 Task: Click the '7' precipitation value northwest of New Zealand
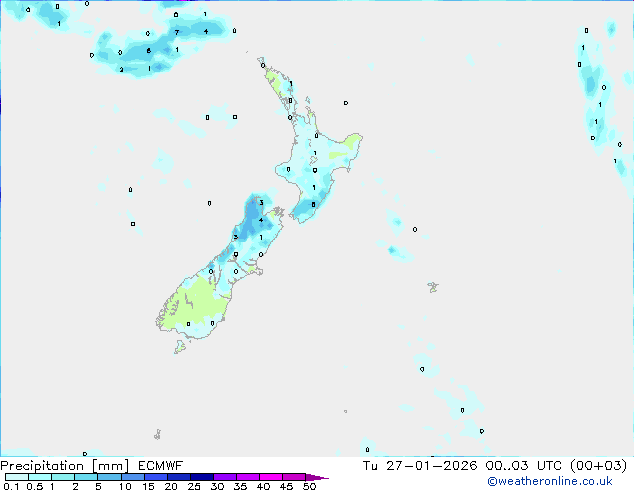pos(177,32)
